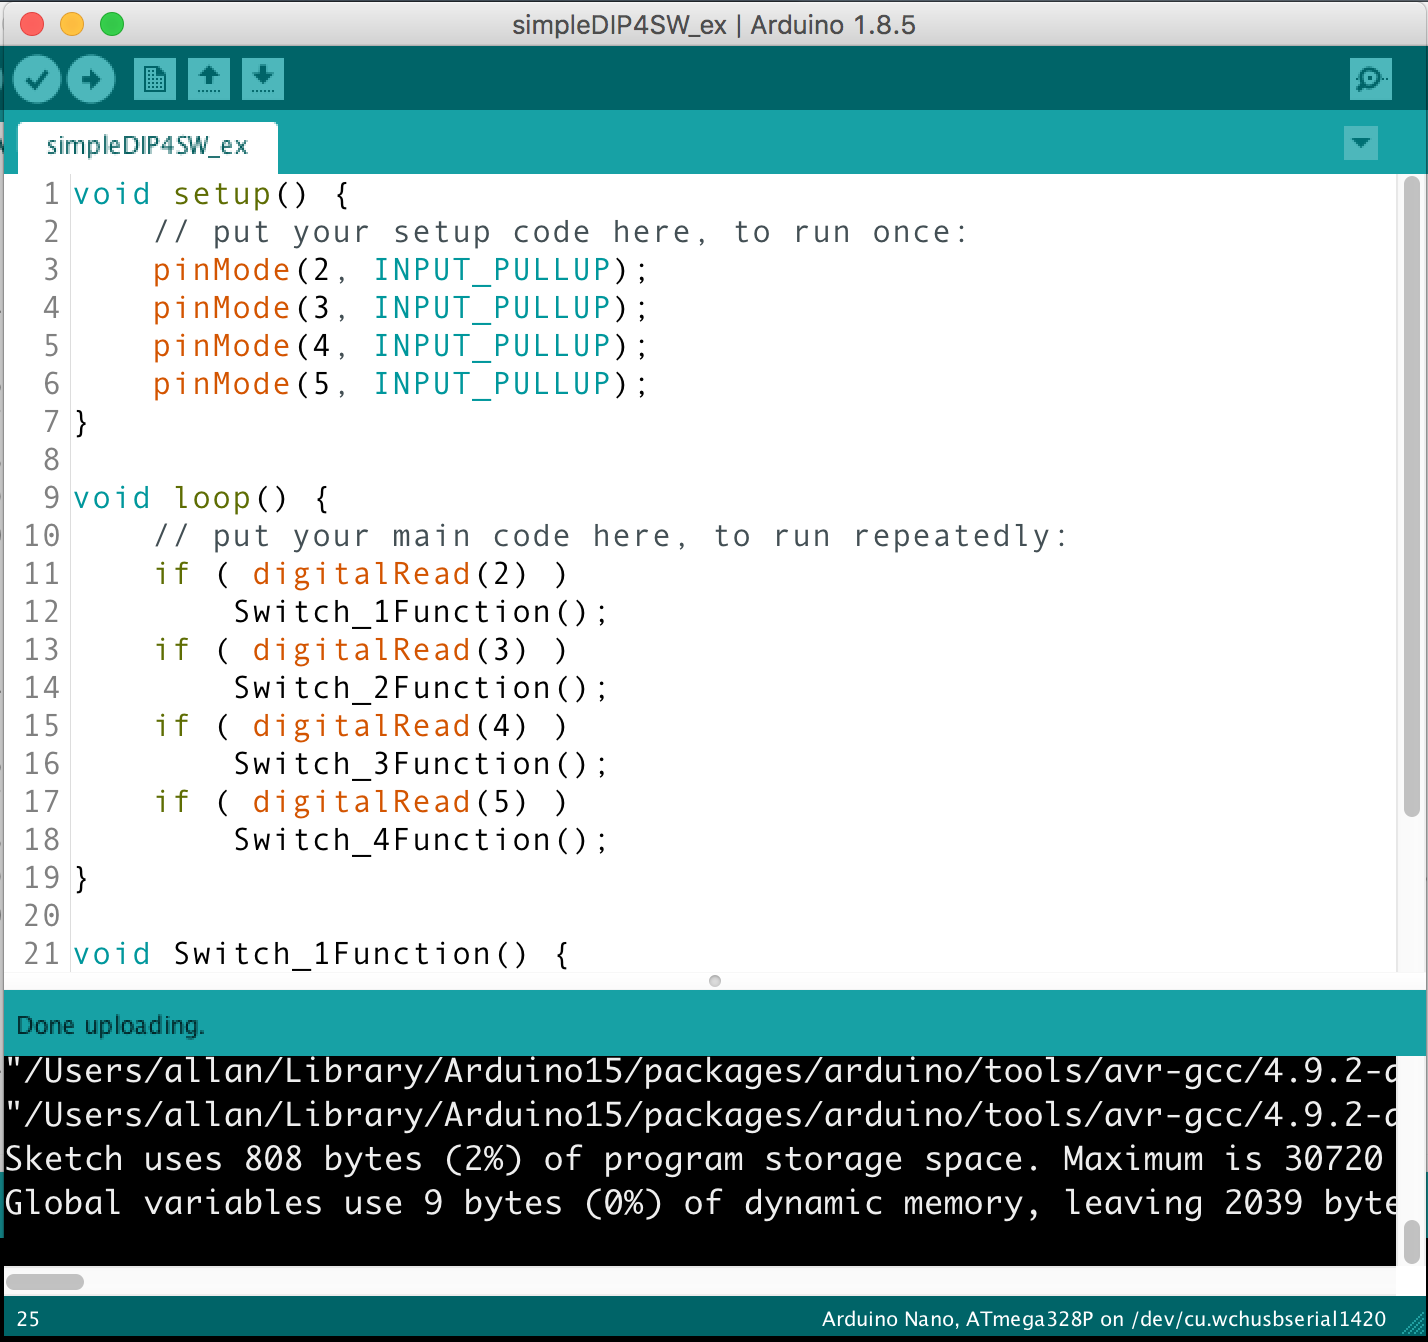The height and width of the screenshot is (1342, 1428).
Task: Expand the tab options dropdown arrow
Action: pyautogui.click(x=1360, y=143)
